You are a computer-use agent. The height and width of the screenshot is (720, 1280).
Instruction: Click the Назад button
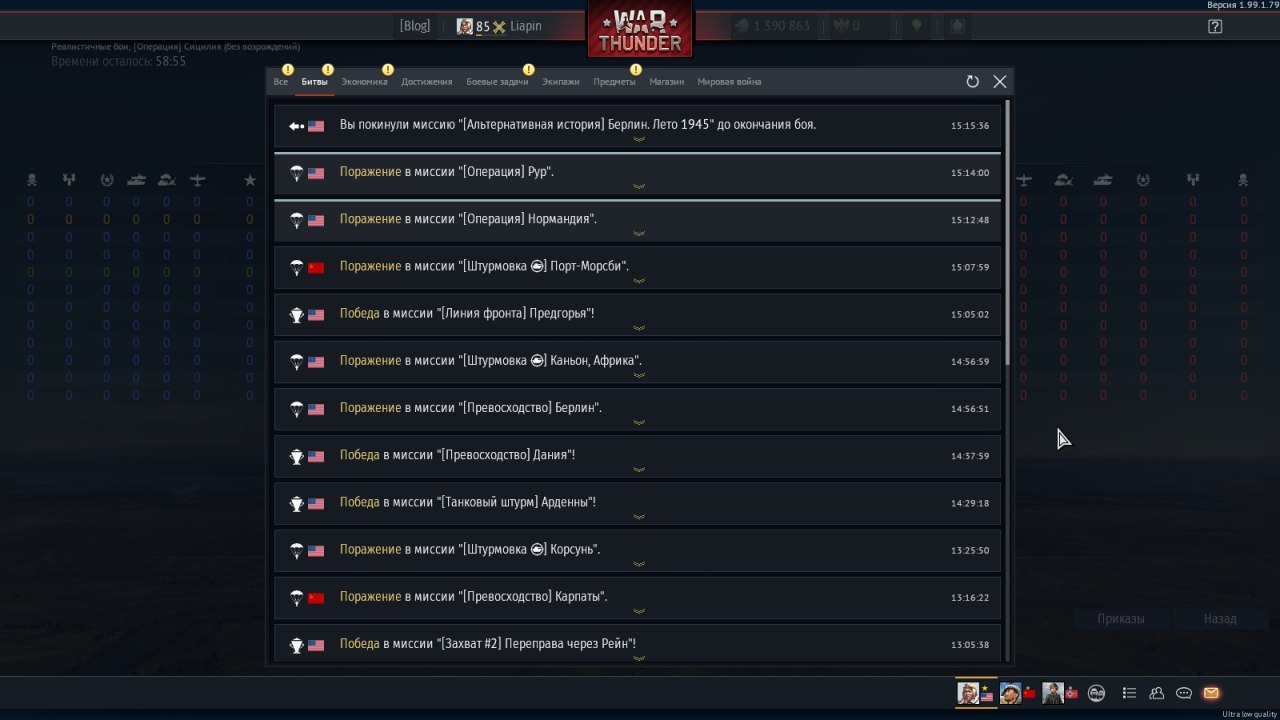pos(1220,619)
